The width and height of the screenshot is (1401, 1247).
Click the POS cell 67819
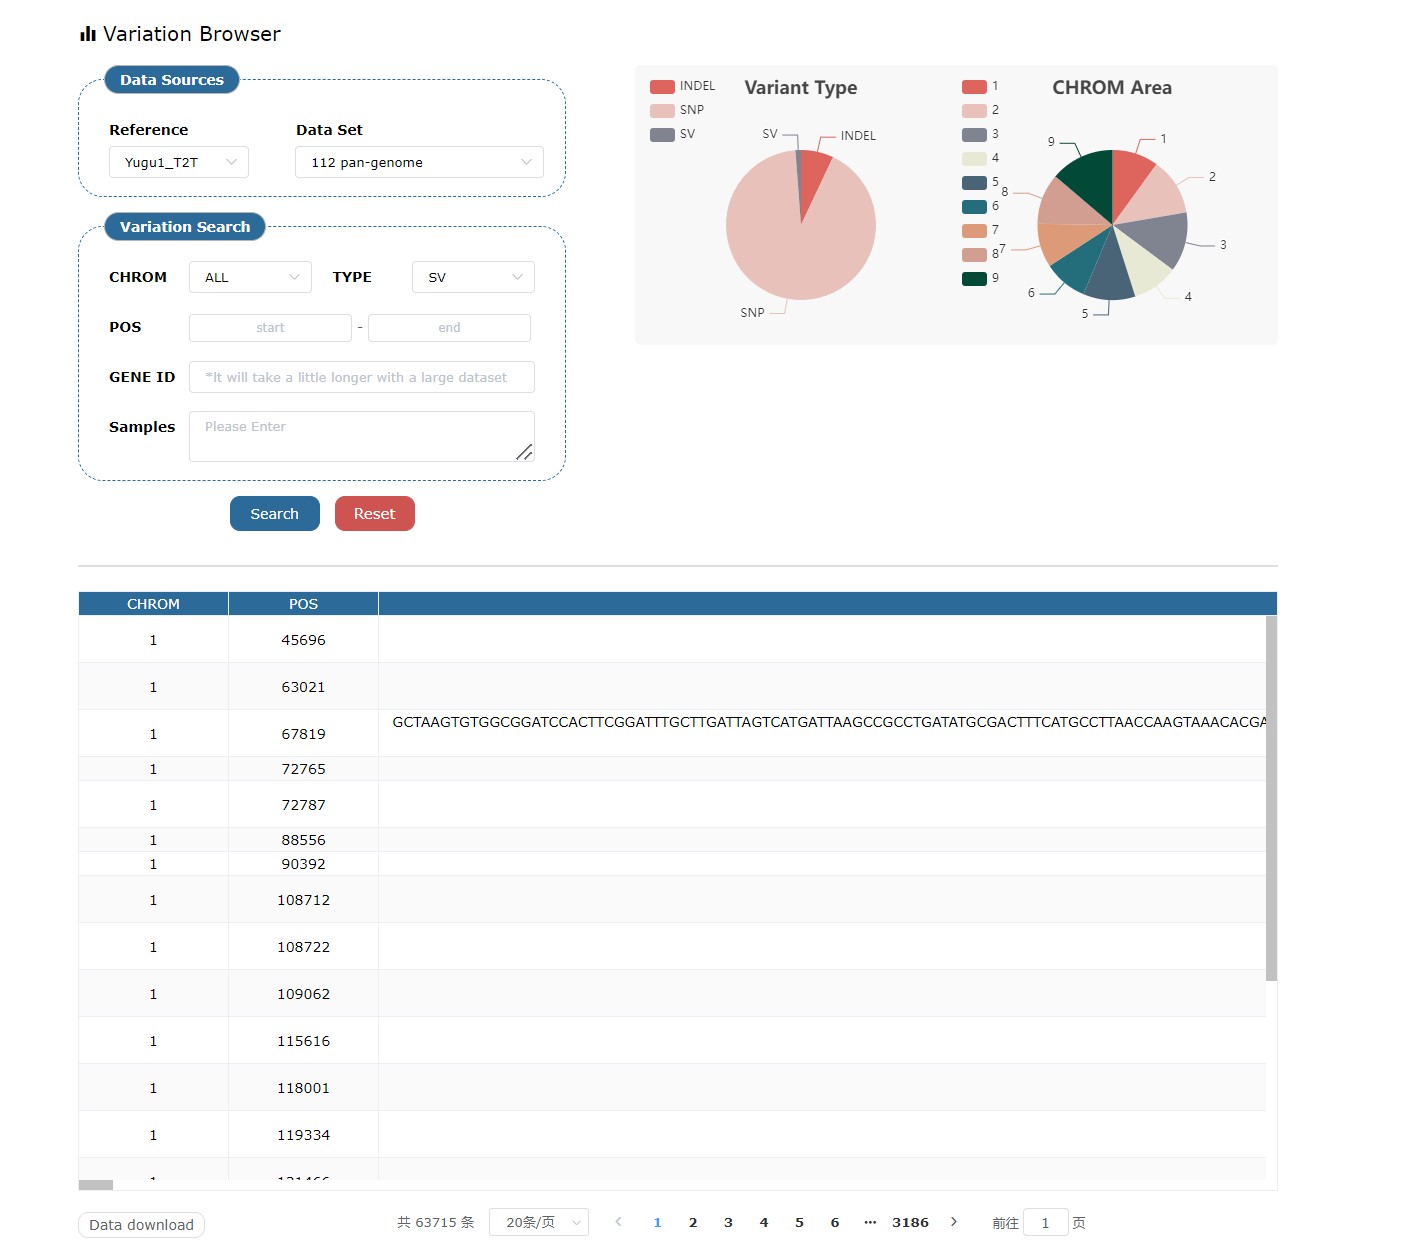pos(303,734)
